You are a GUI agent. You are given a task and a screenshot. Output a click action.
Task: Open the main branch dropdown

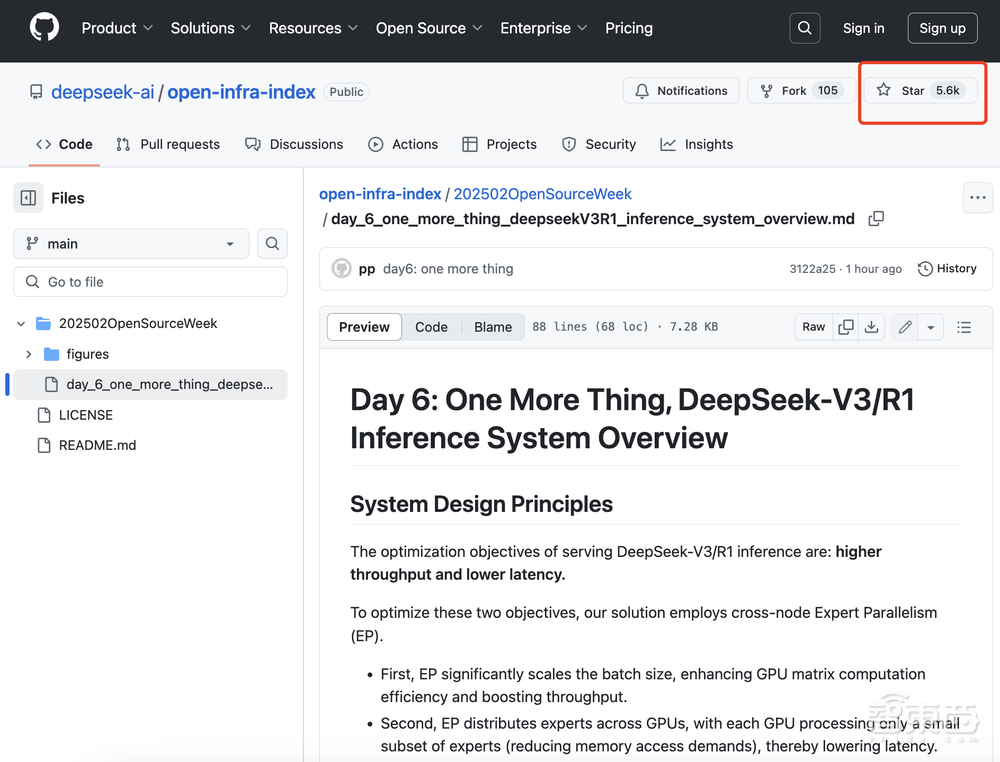pyautogui.click(x=131, y=243)
